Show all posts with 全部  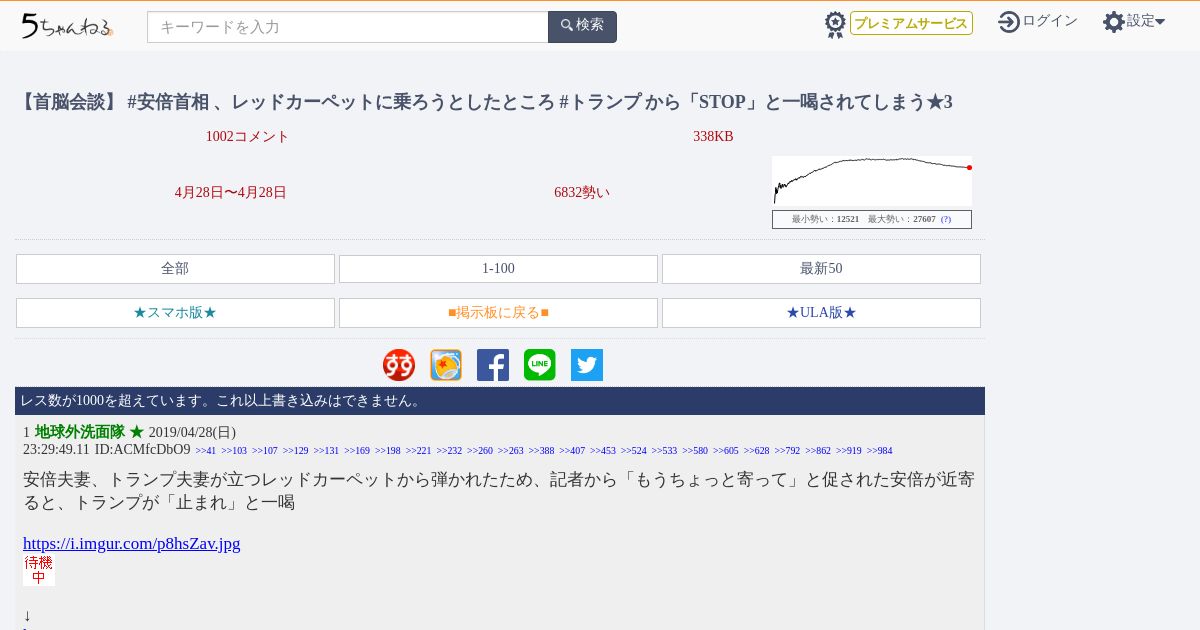tap(175, 269)
